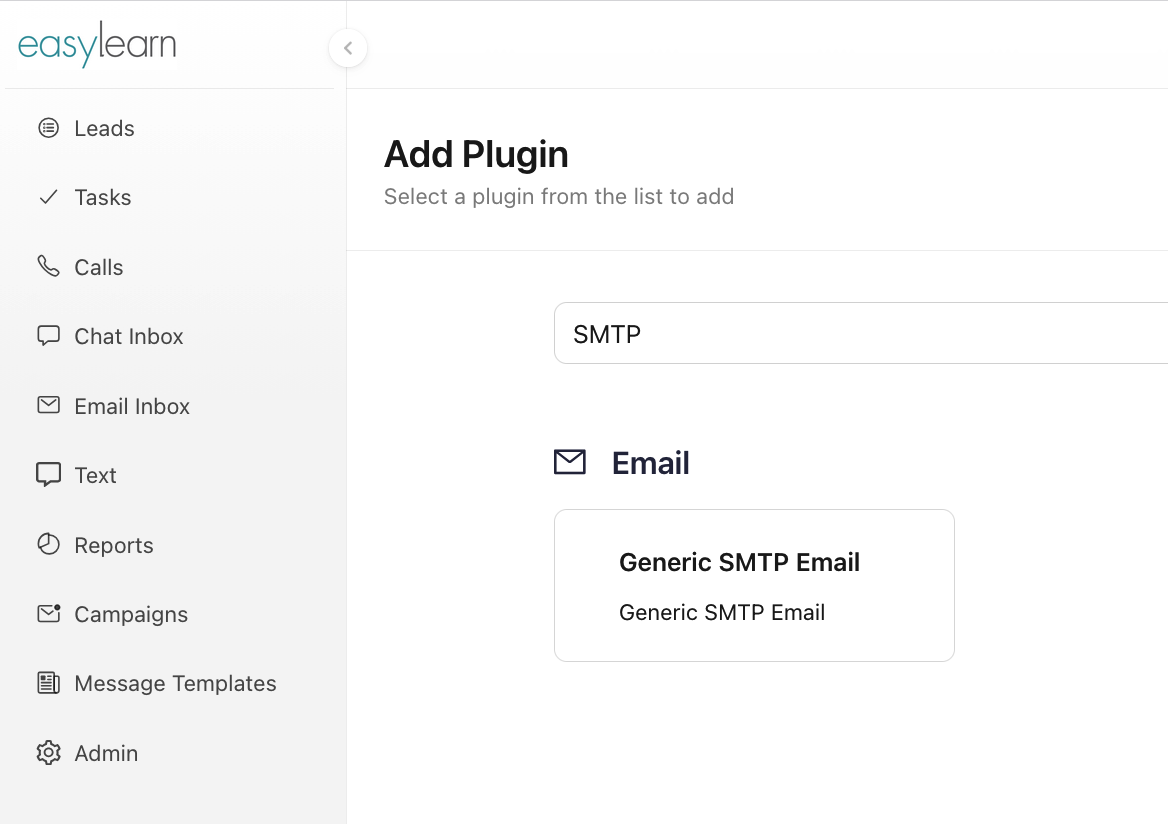1168x824 pixels.
Task: Open the Message Templates menu label
Action: [175, 683]
